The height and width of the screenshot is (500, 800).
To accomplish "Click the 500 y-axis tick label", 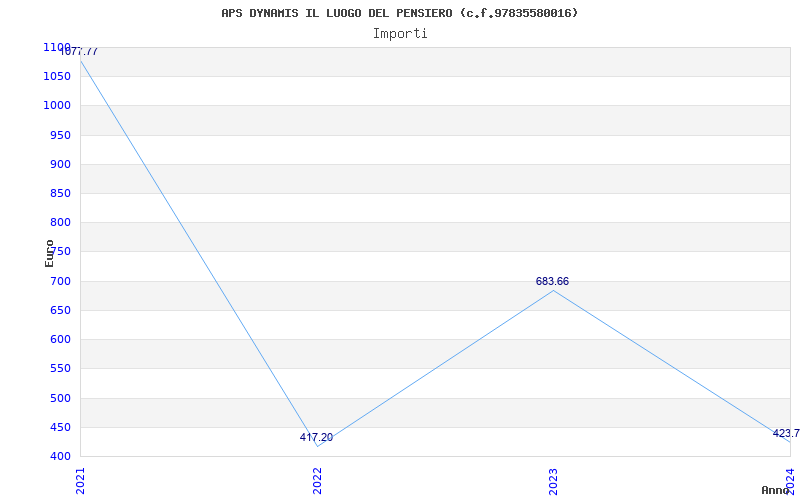I will coord(60,398).
